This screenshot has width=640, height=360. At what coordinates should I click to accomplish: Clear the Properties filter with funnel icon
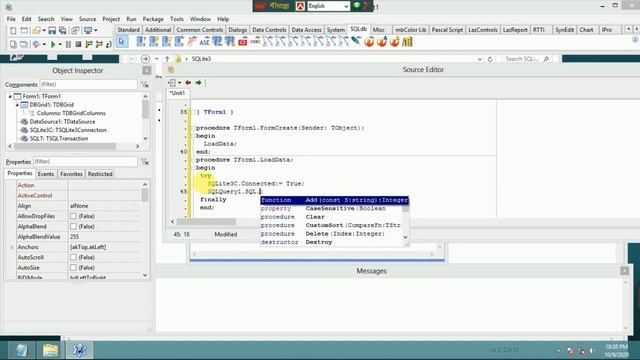pyautogui.click(x=144, y=162)
